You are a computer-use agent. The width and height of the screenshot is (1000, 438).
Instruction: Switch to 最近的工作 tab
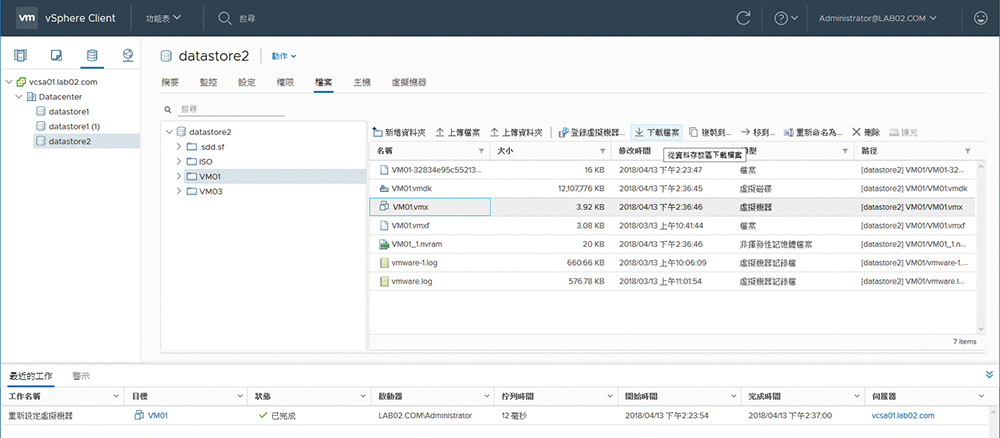click(31, 376)
